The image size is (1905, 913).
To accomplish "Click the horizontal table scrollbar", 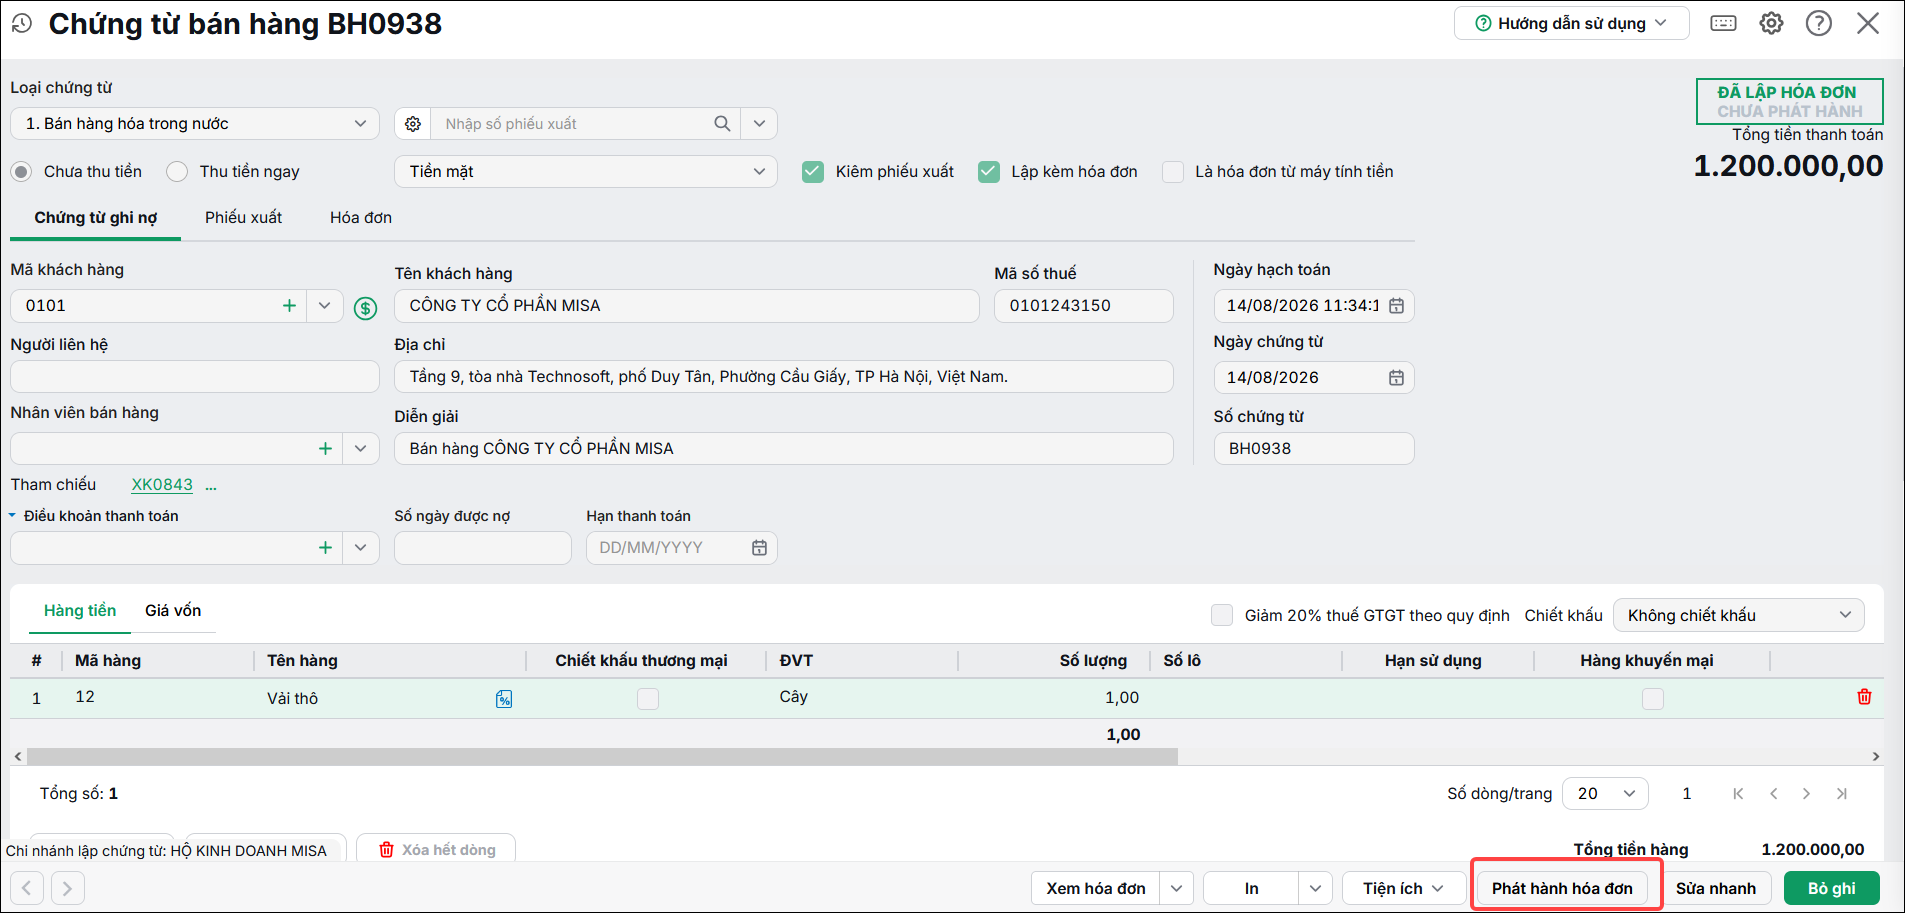I will tap(602, 757).
